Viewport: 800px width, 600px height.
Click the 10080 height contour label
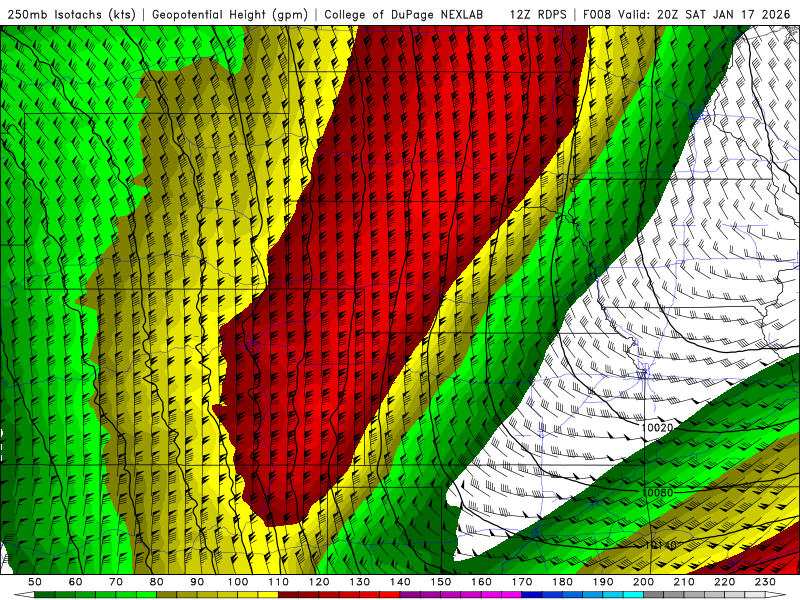[657, 493]
